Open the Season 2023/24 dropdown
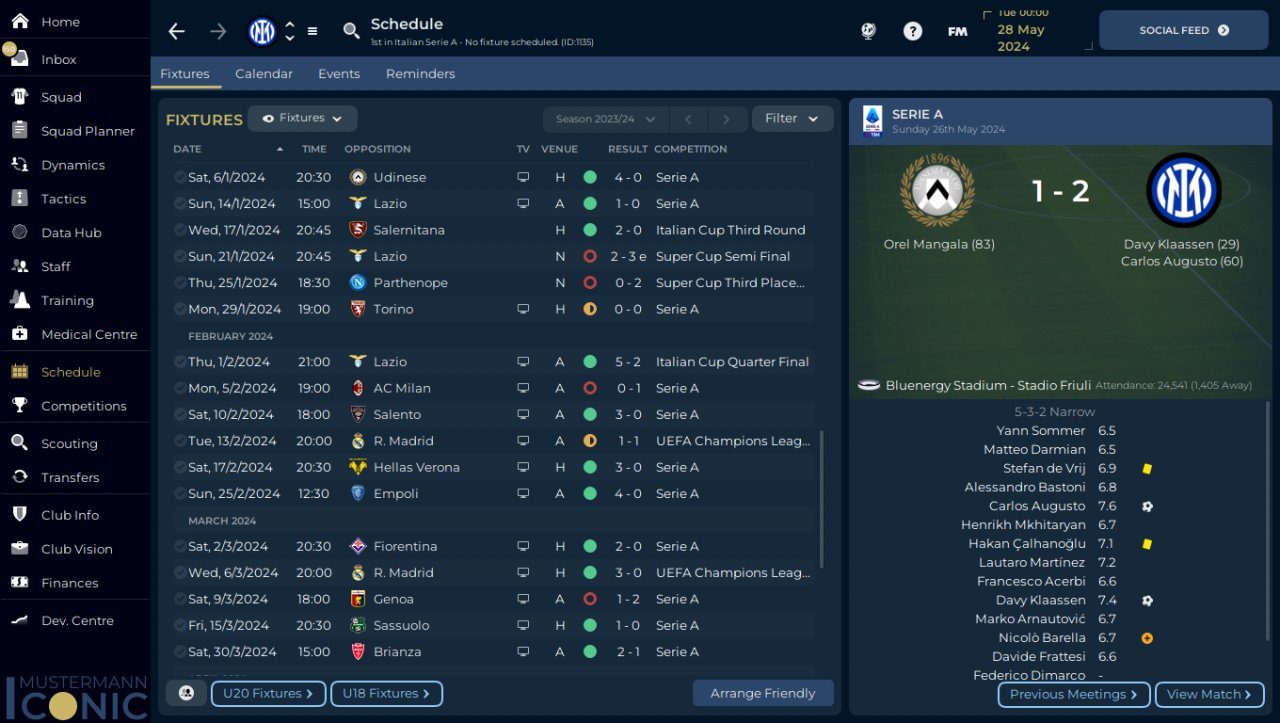 click(x=605, y=119)
